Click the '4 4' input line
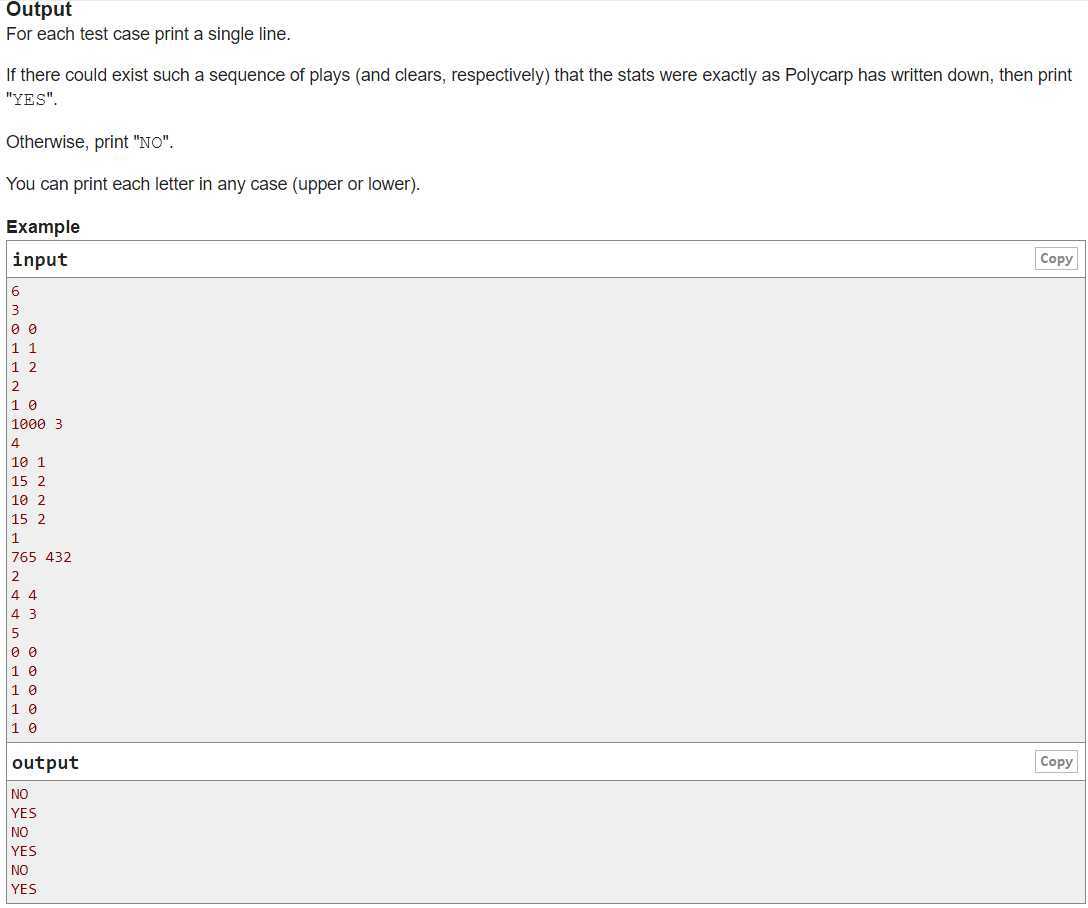Image resolution: width=1088 pixels, height=908 pixels. [x=24, y=595]
